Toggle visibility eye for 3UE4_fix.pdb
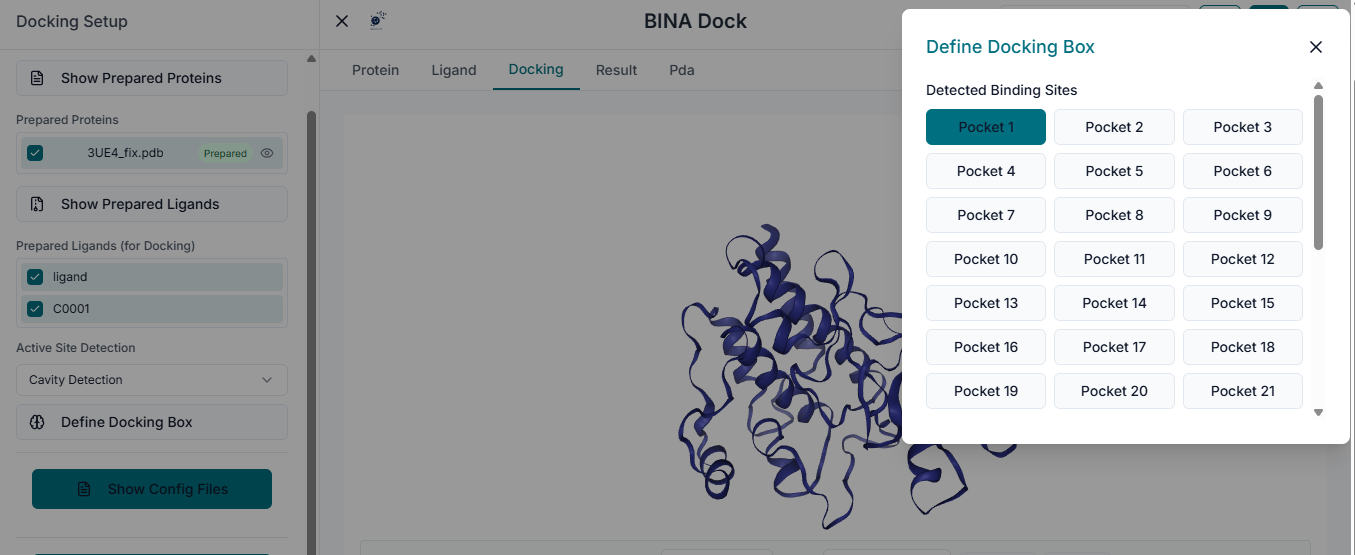The width and height of the screenshot is (1355, 555). pyautogui.click(x=267, y=153)
